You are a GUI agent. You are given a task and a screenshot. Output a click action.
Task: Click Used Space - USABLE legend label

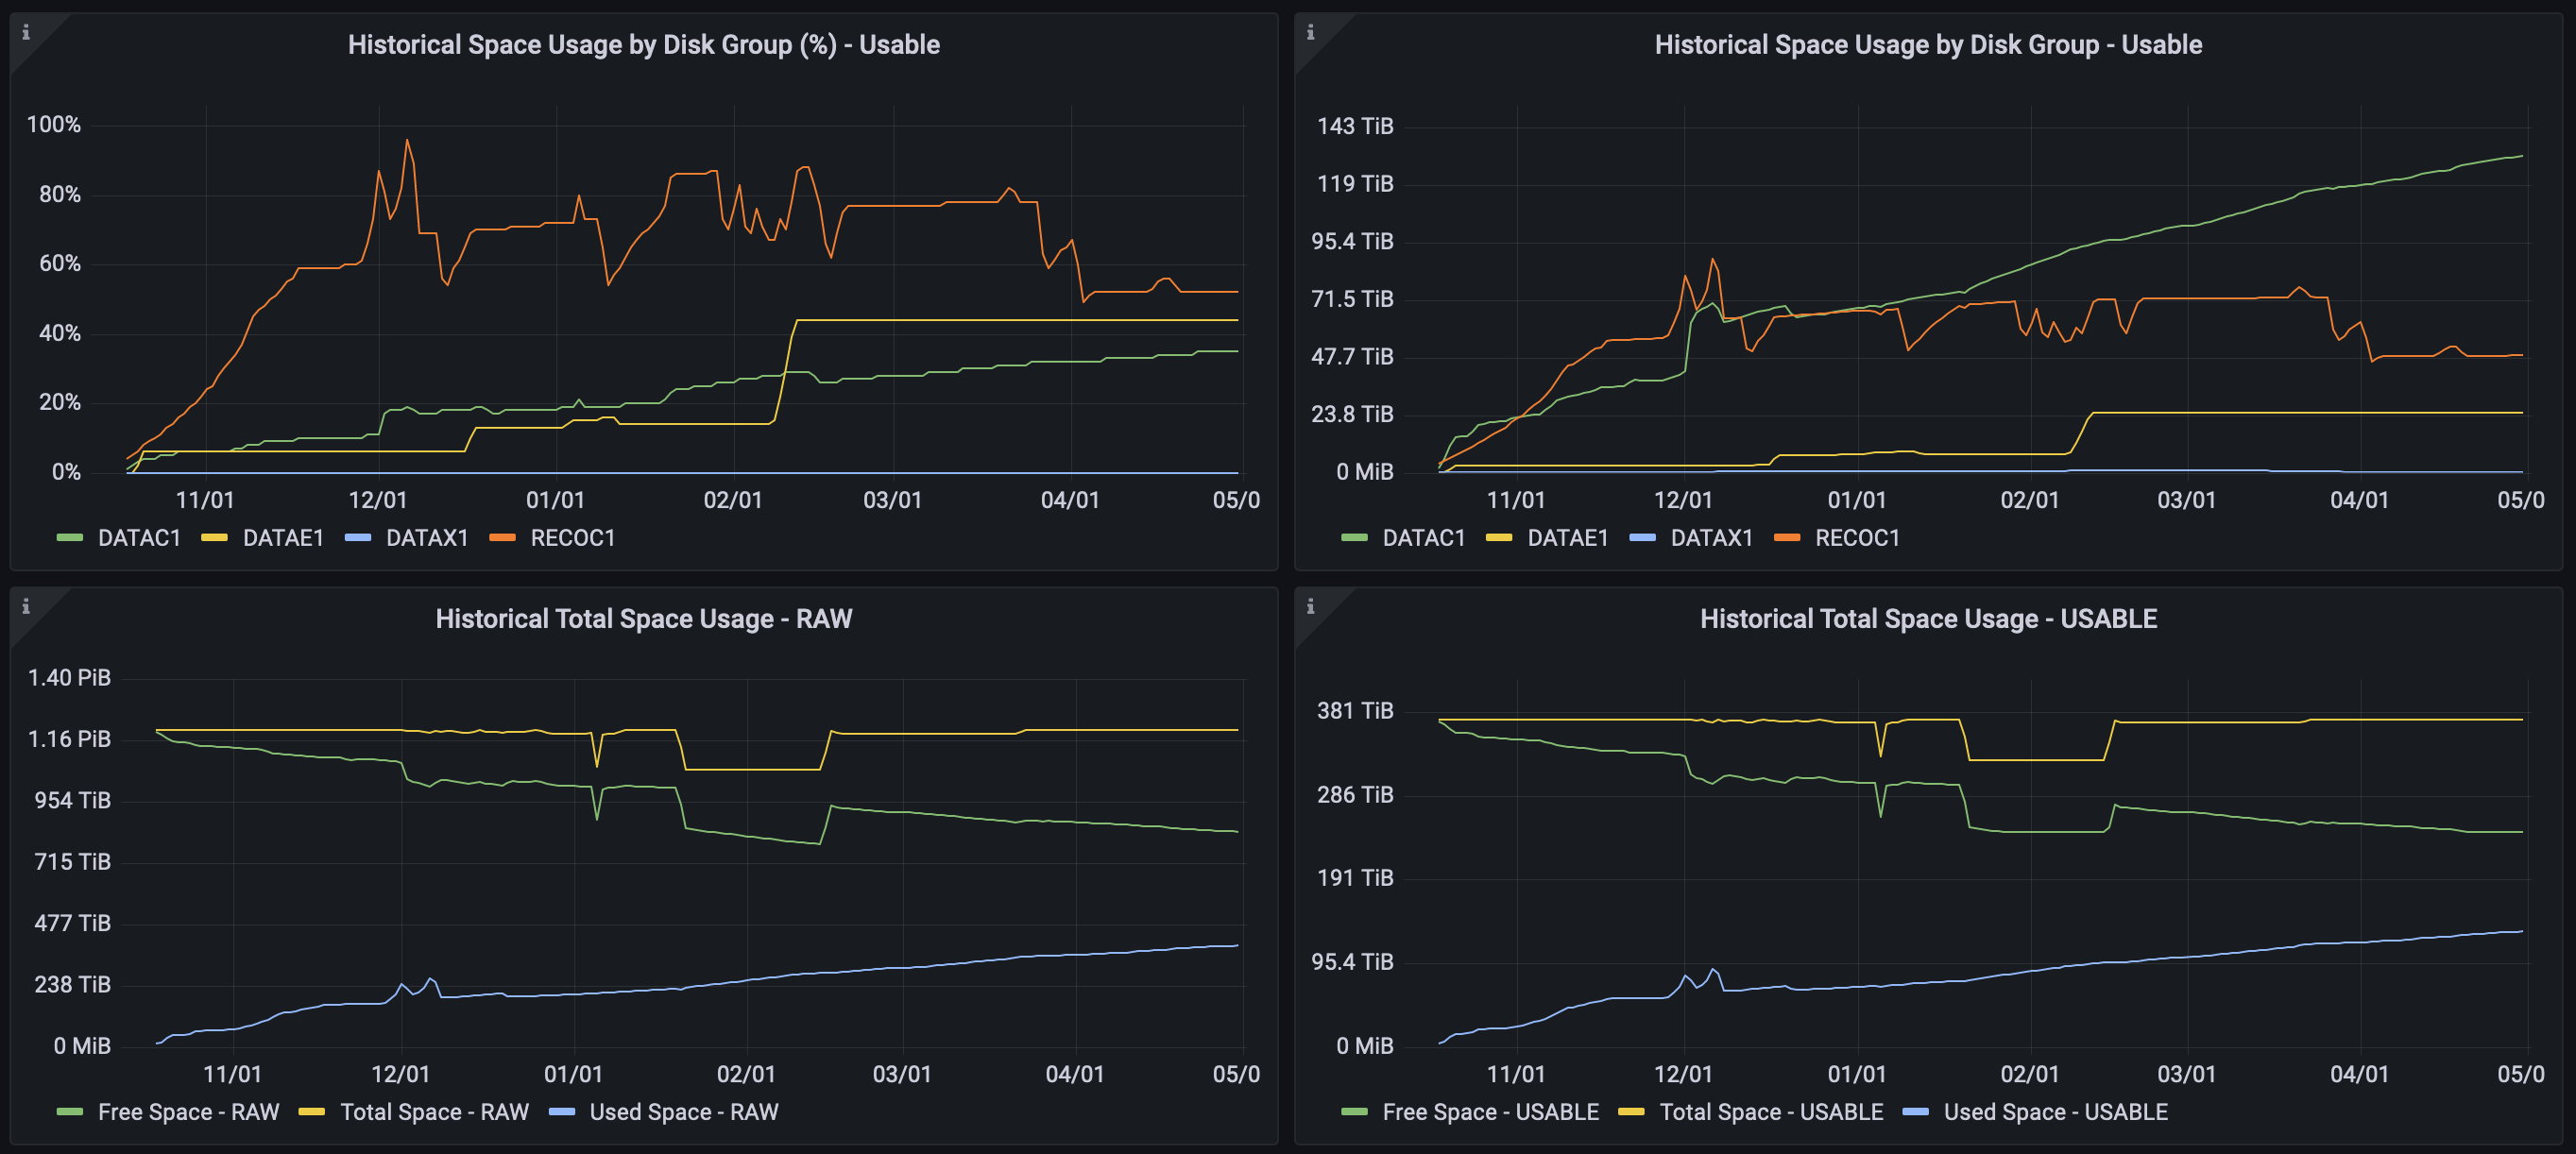(x=2055, y=1112)
